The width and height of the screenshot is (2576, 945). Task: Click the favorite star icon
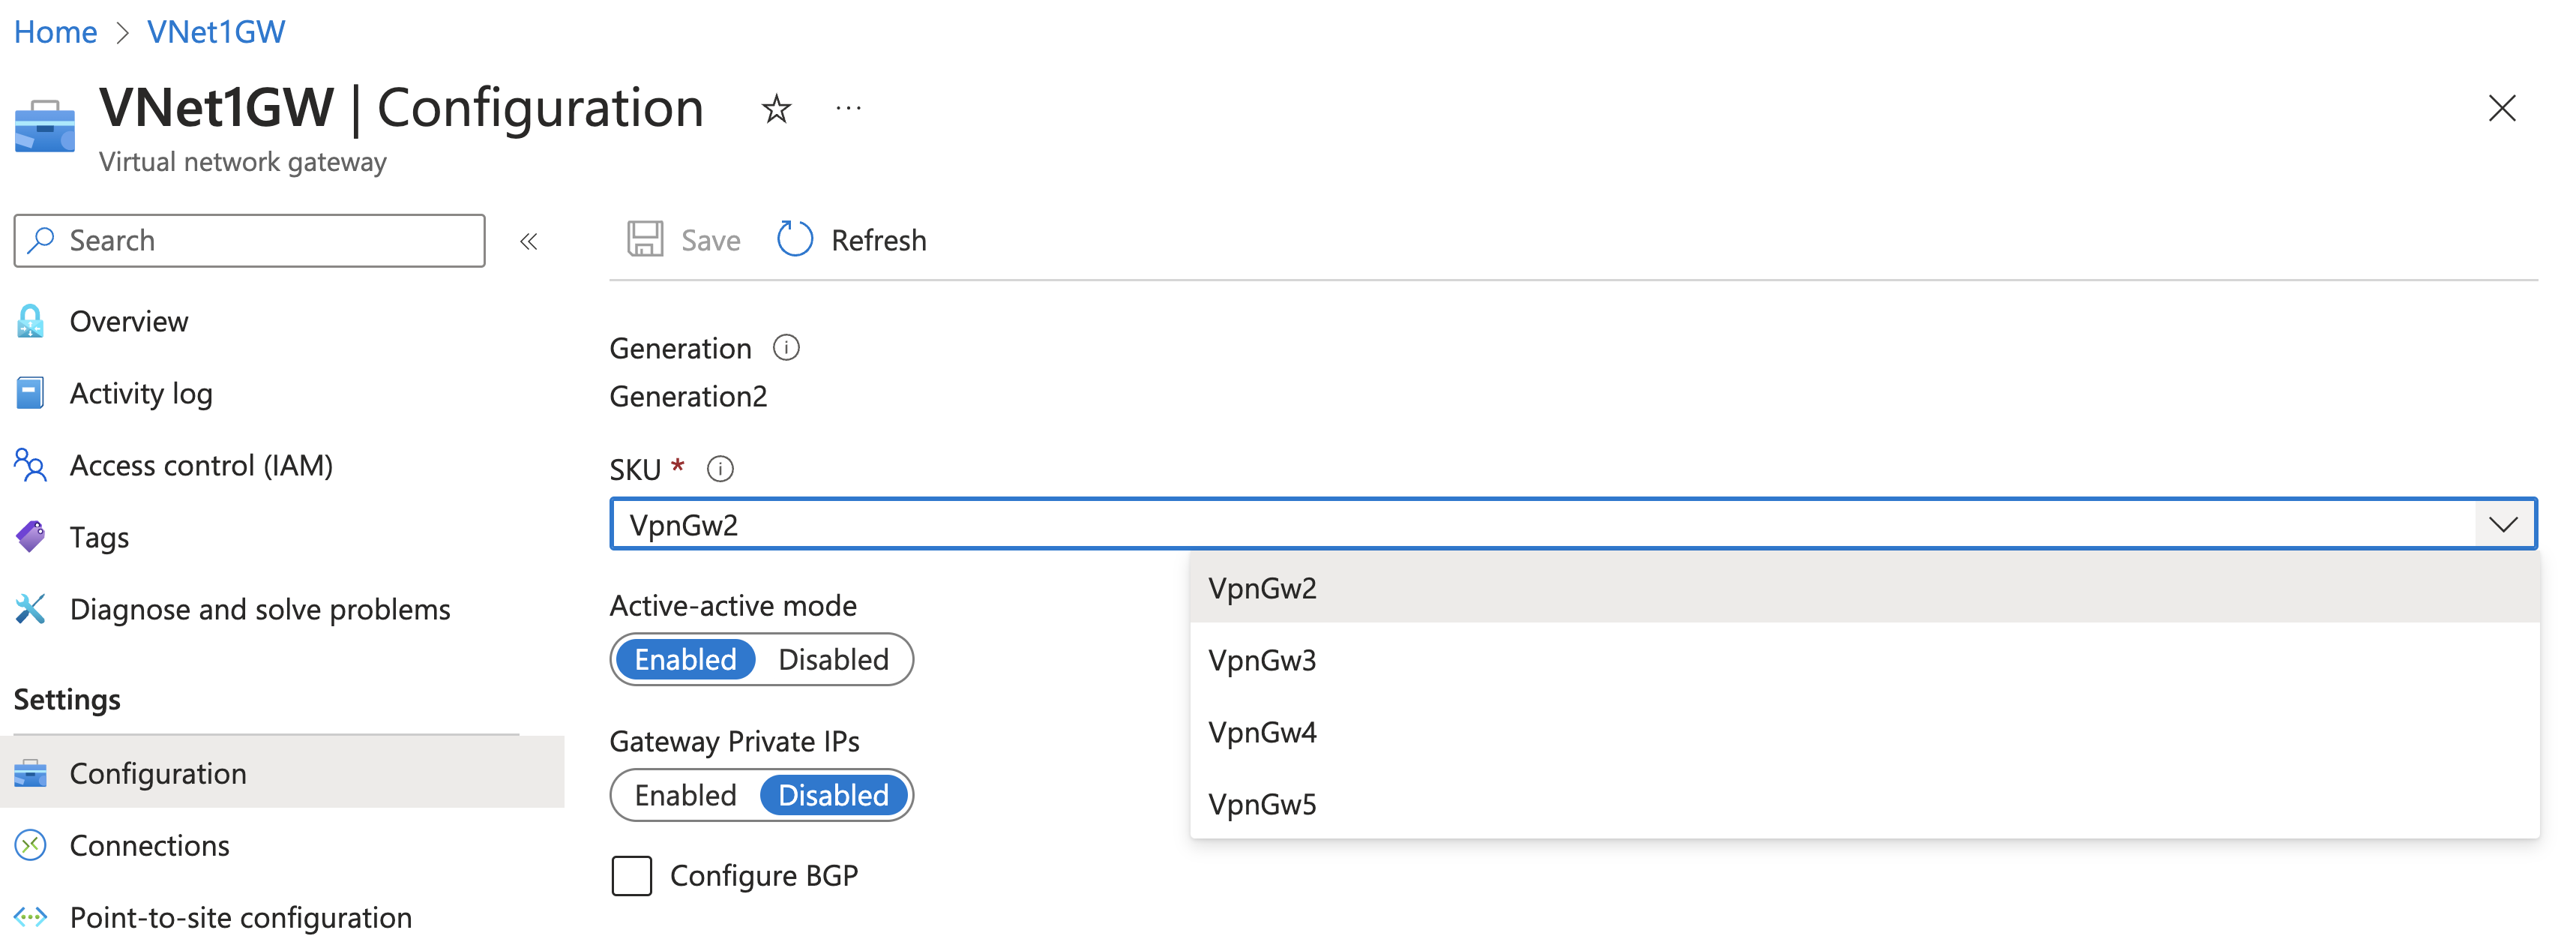(776, 108)
